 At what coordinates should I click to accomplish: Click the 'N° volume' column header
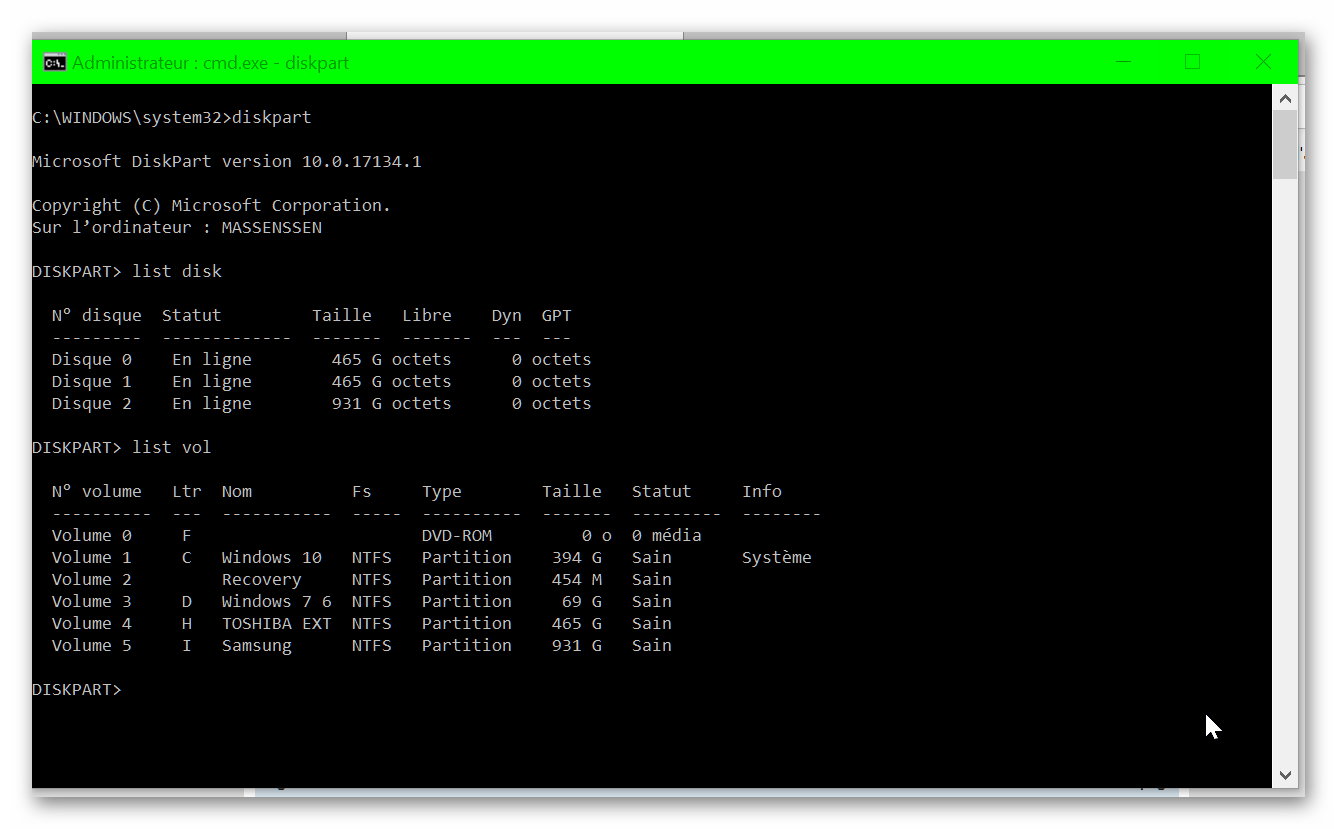97,492
